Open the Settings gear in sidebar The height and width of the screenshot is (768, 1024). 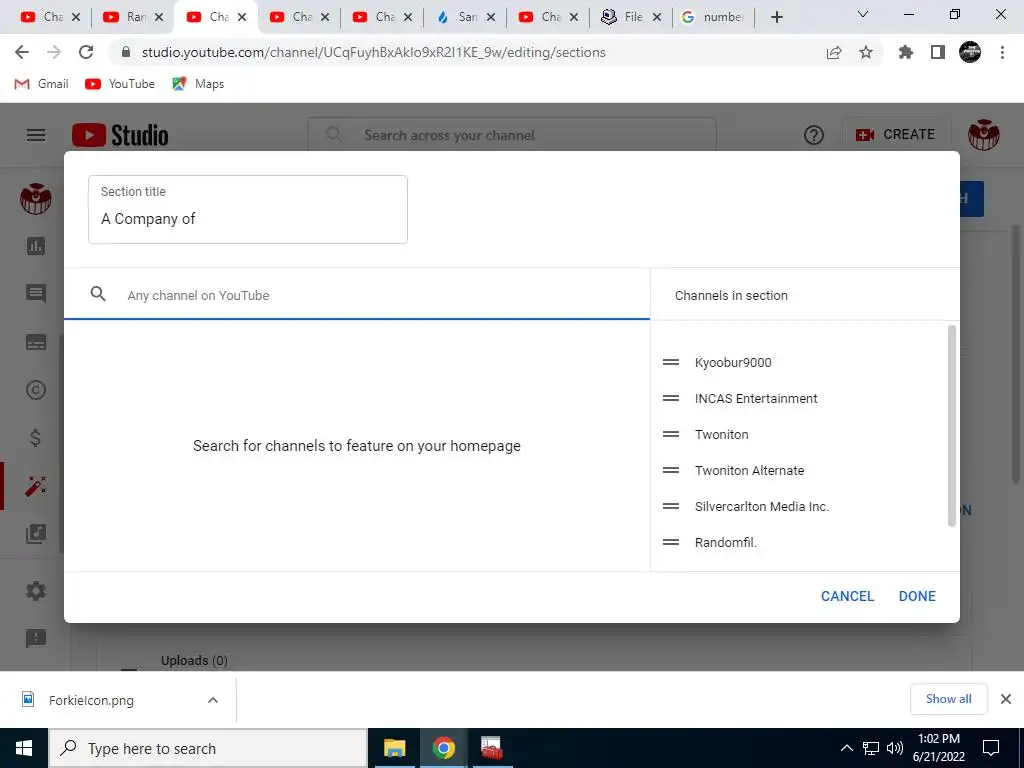pos(36,591)
